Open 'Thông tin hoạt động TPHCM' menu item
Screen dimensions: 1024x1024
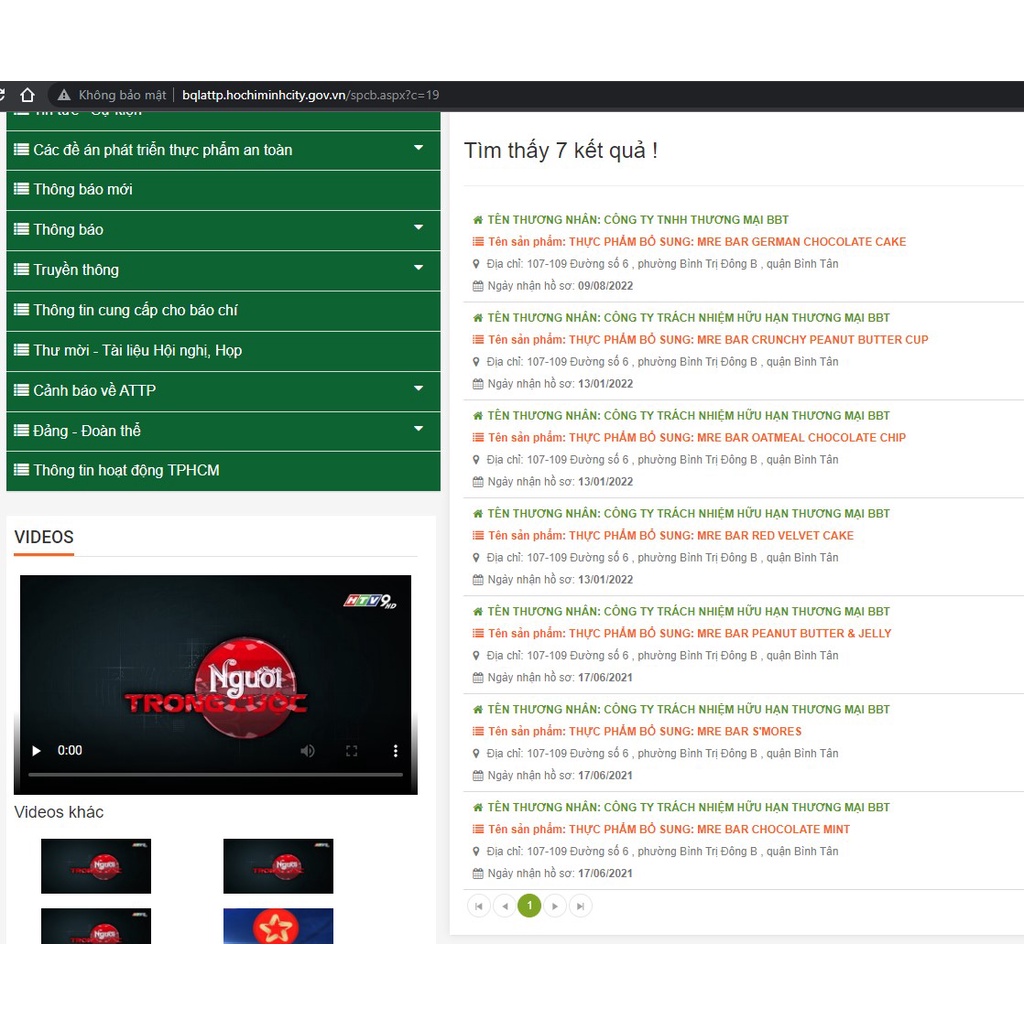click(126, 470)
